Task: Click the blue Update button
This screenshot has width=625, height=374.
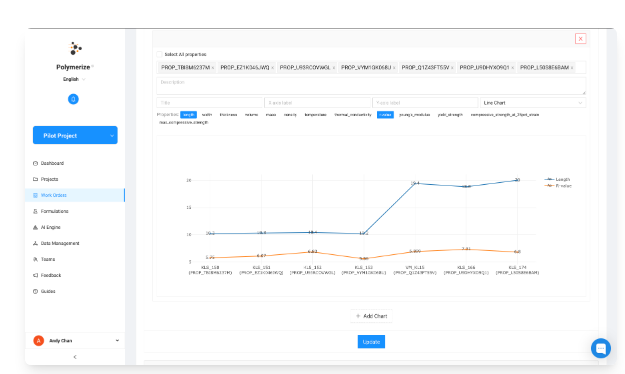Action: click(x=371, y=342)
